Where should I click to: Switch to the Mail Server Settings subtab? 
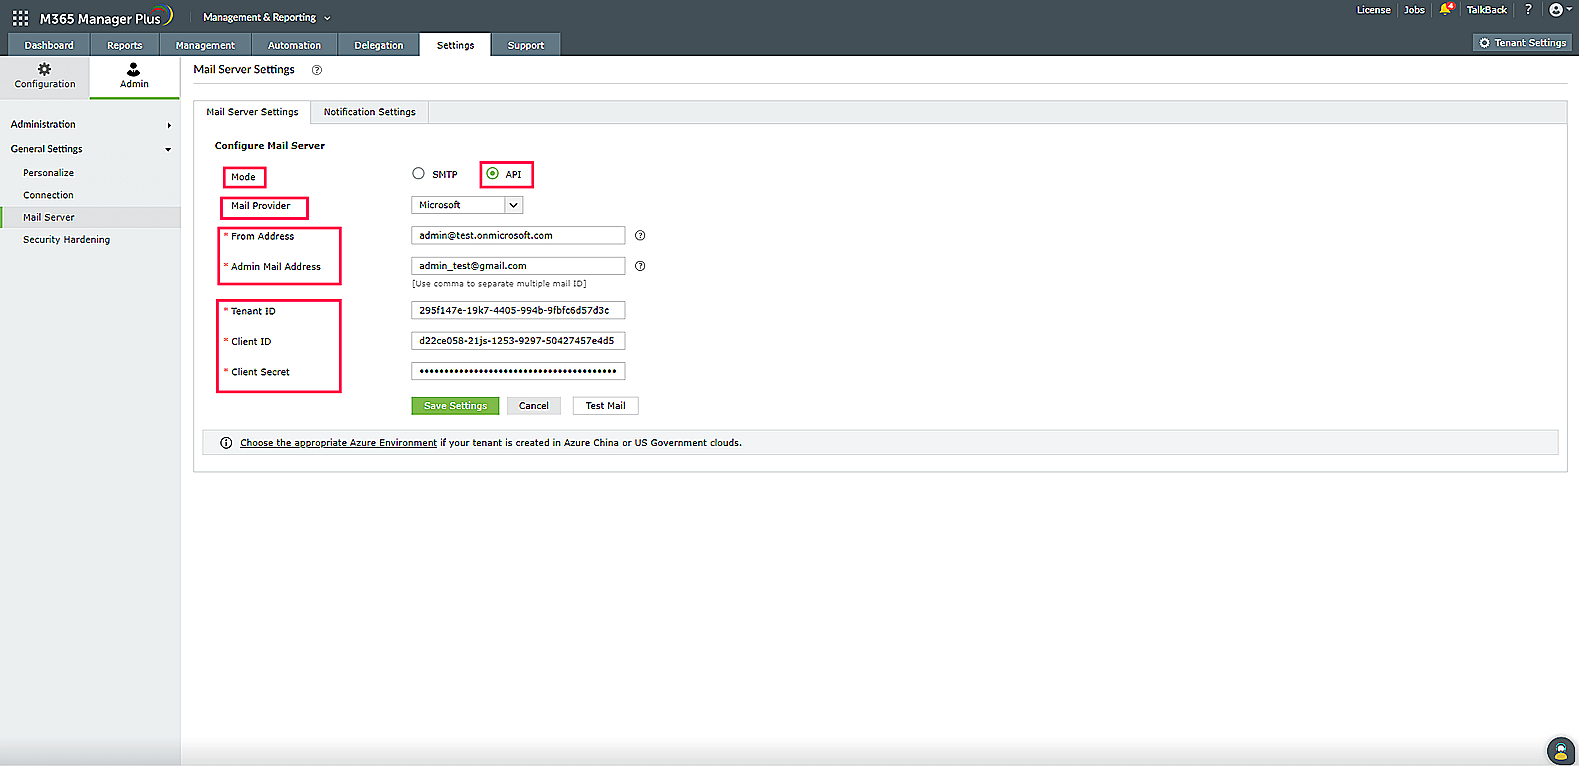252,112
